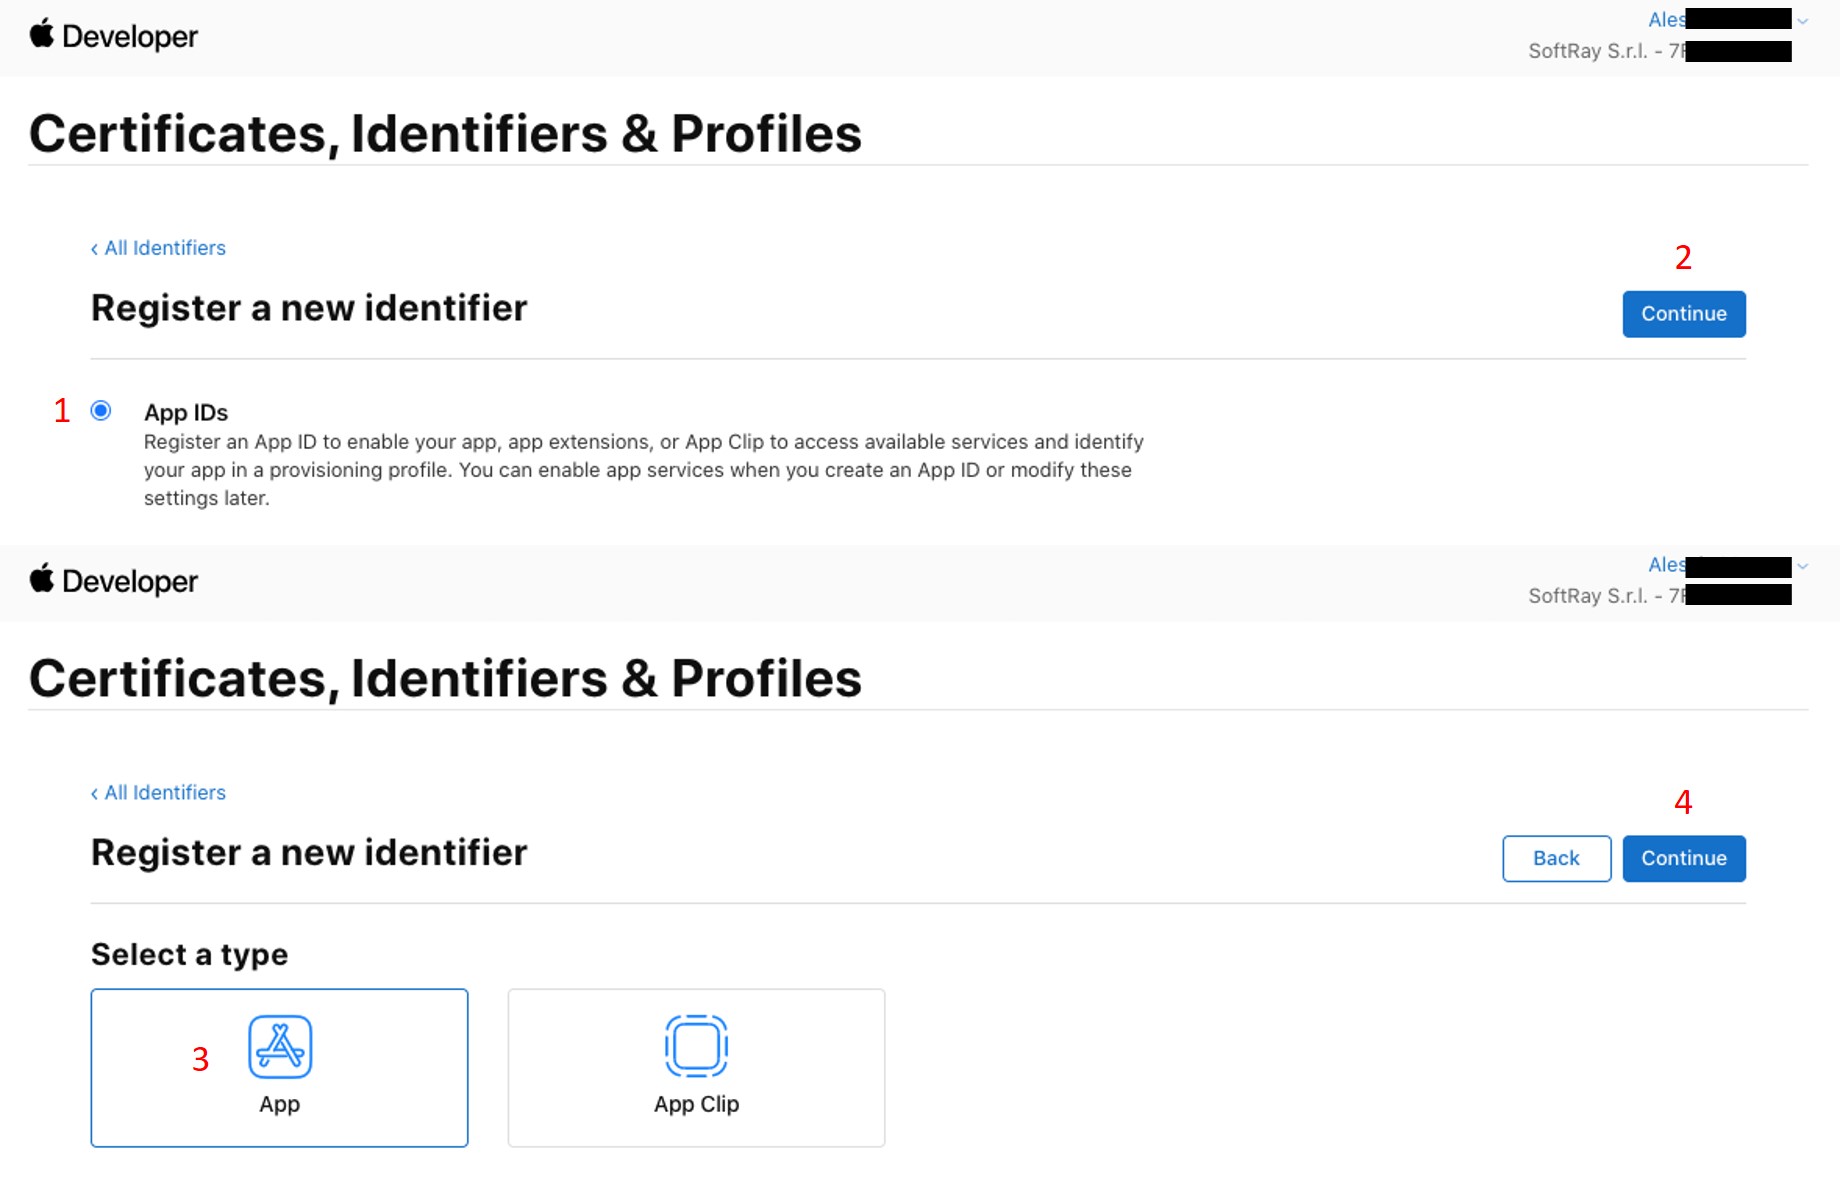
Task: Click the Back button
Action: coord(1556,858)
